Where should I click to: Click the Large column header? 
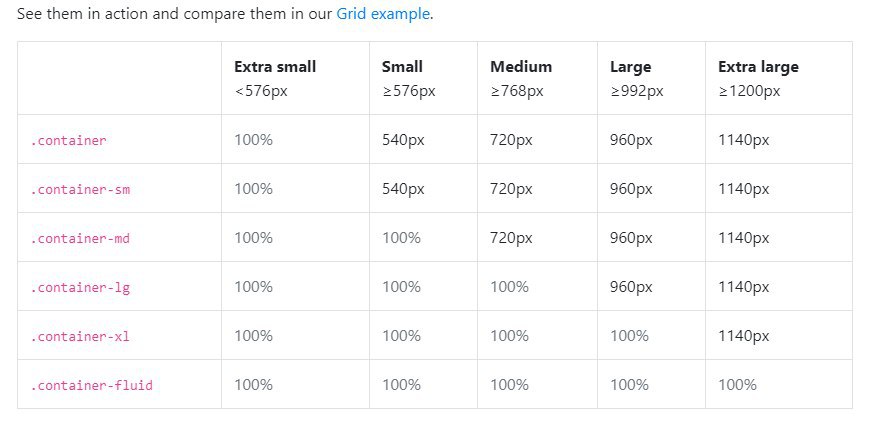pyautogui.click(x=630, y=67)
